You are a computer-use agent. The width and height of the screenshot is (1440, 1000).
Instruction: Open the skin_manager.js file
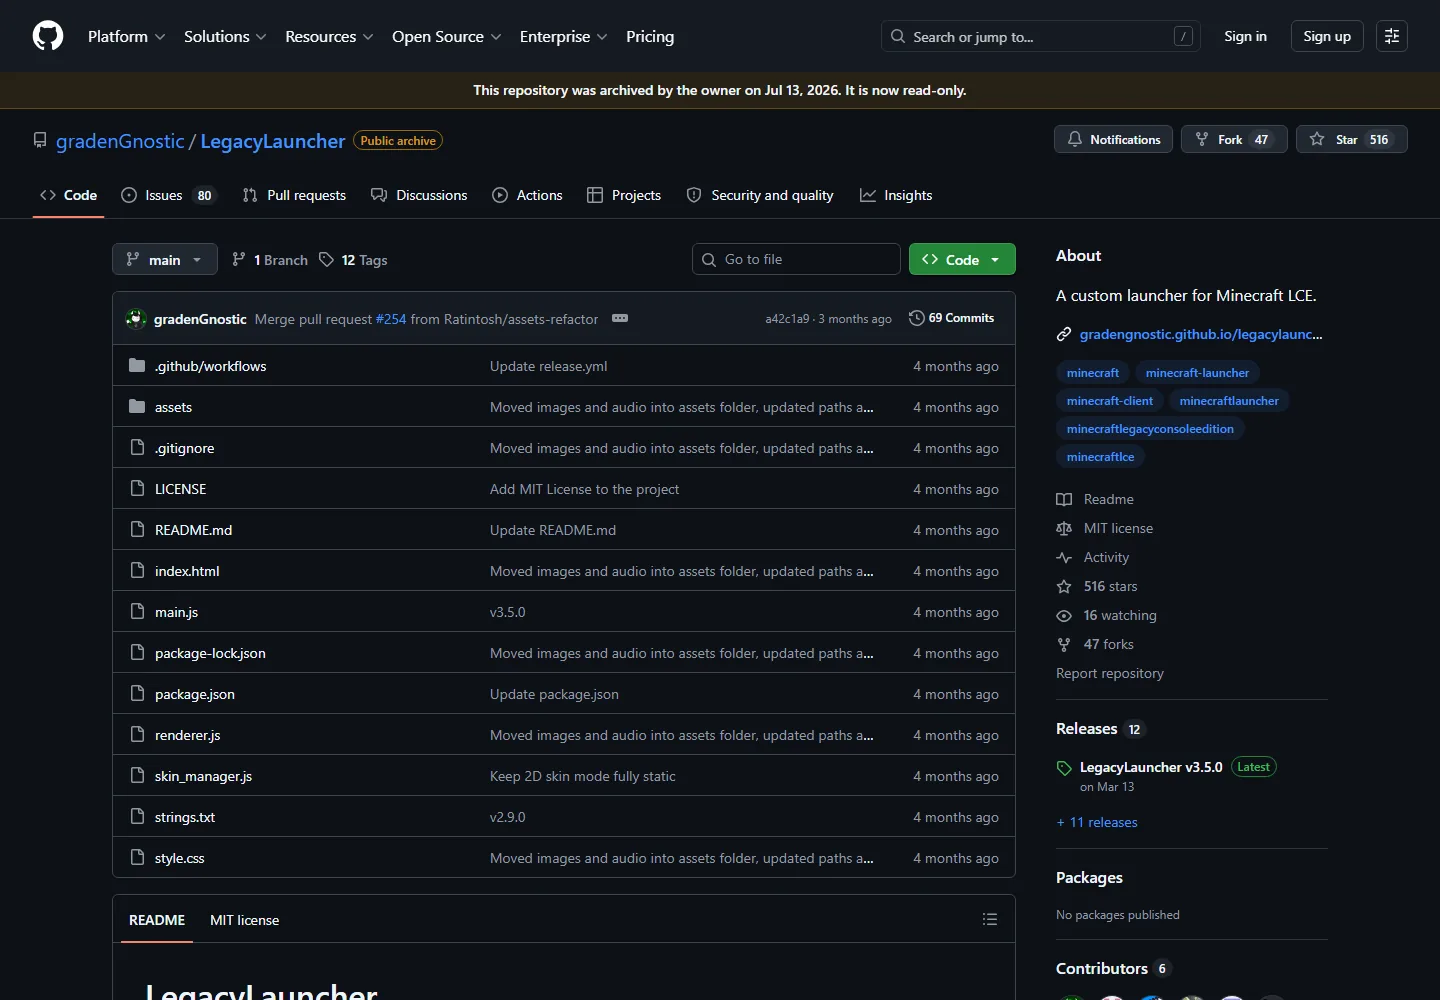(203, 776)
